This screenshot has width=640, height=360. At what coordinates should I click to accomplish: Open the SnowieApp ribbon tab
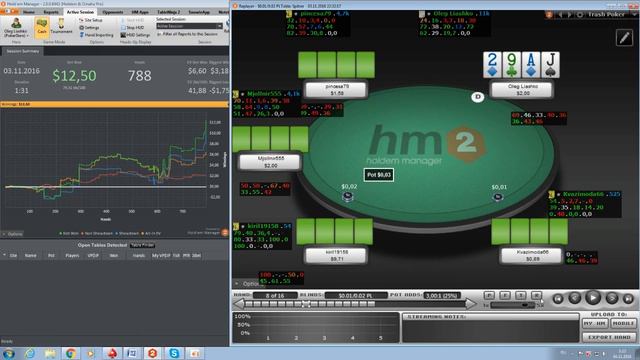coord(199,12)
